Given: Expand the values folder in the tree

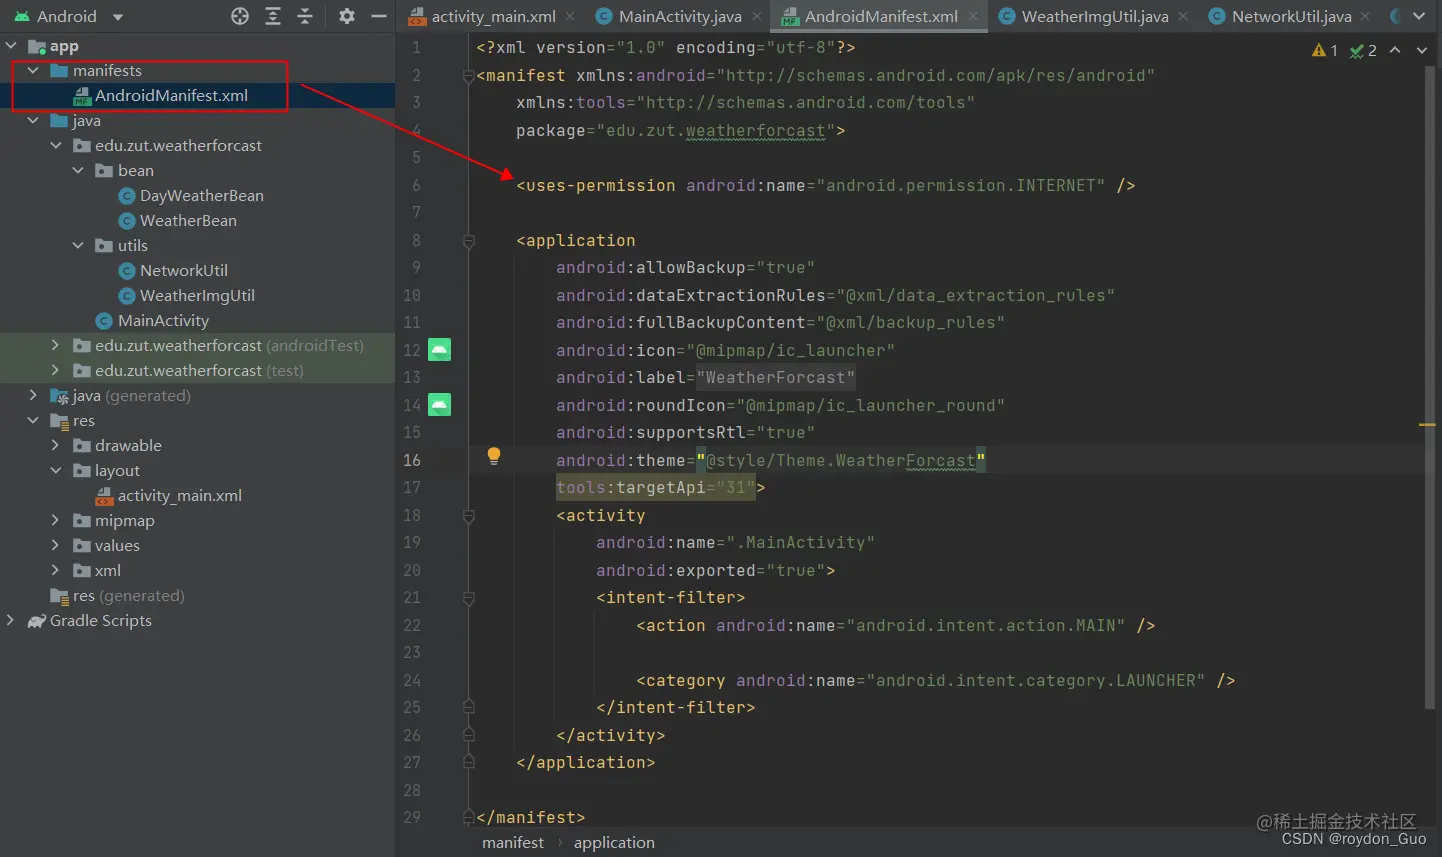Looking at the screenshot, I should 56,545.
